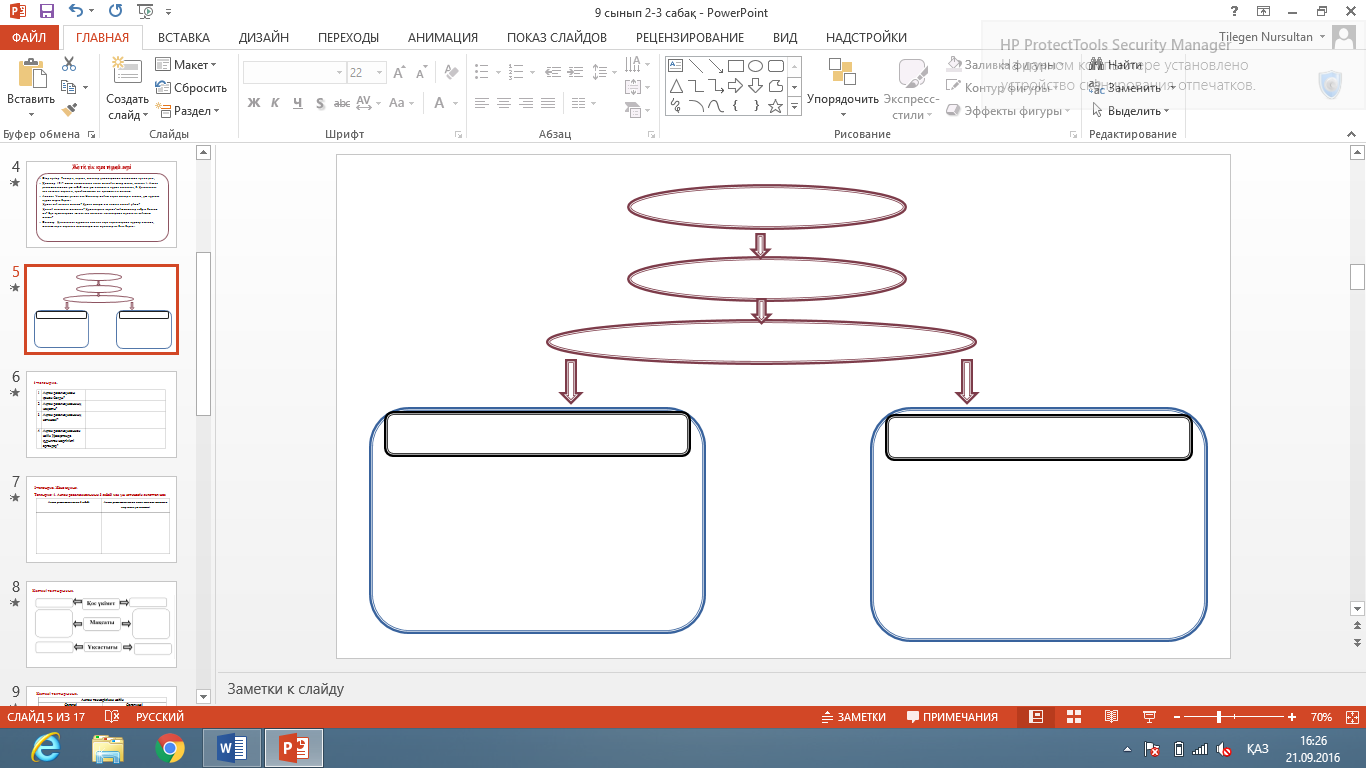Screen dimensions: 1366x768
Task: Click the zoom slider handle
Action: (1219, 717)
